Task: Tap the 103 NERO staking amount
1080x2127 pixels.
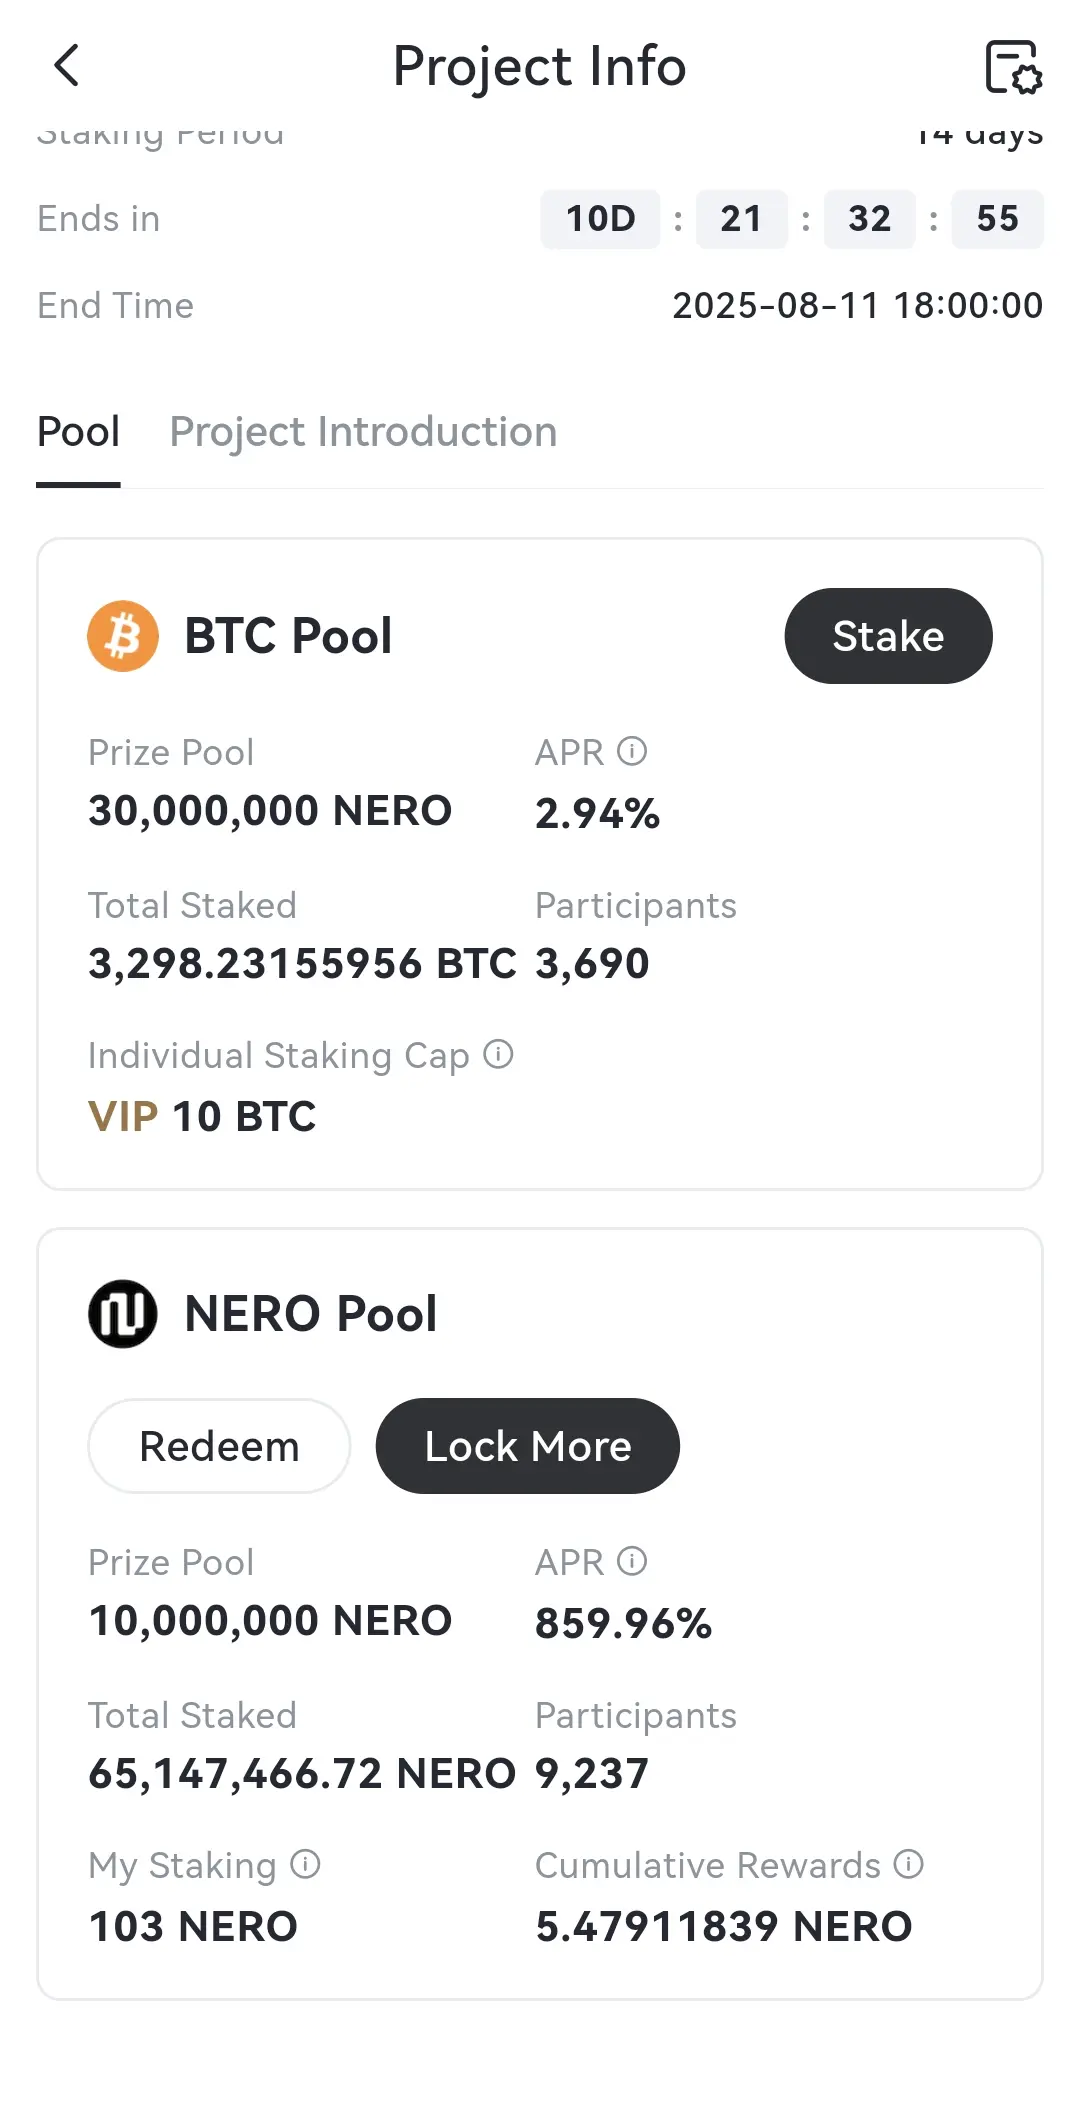Action: 193,1926
